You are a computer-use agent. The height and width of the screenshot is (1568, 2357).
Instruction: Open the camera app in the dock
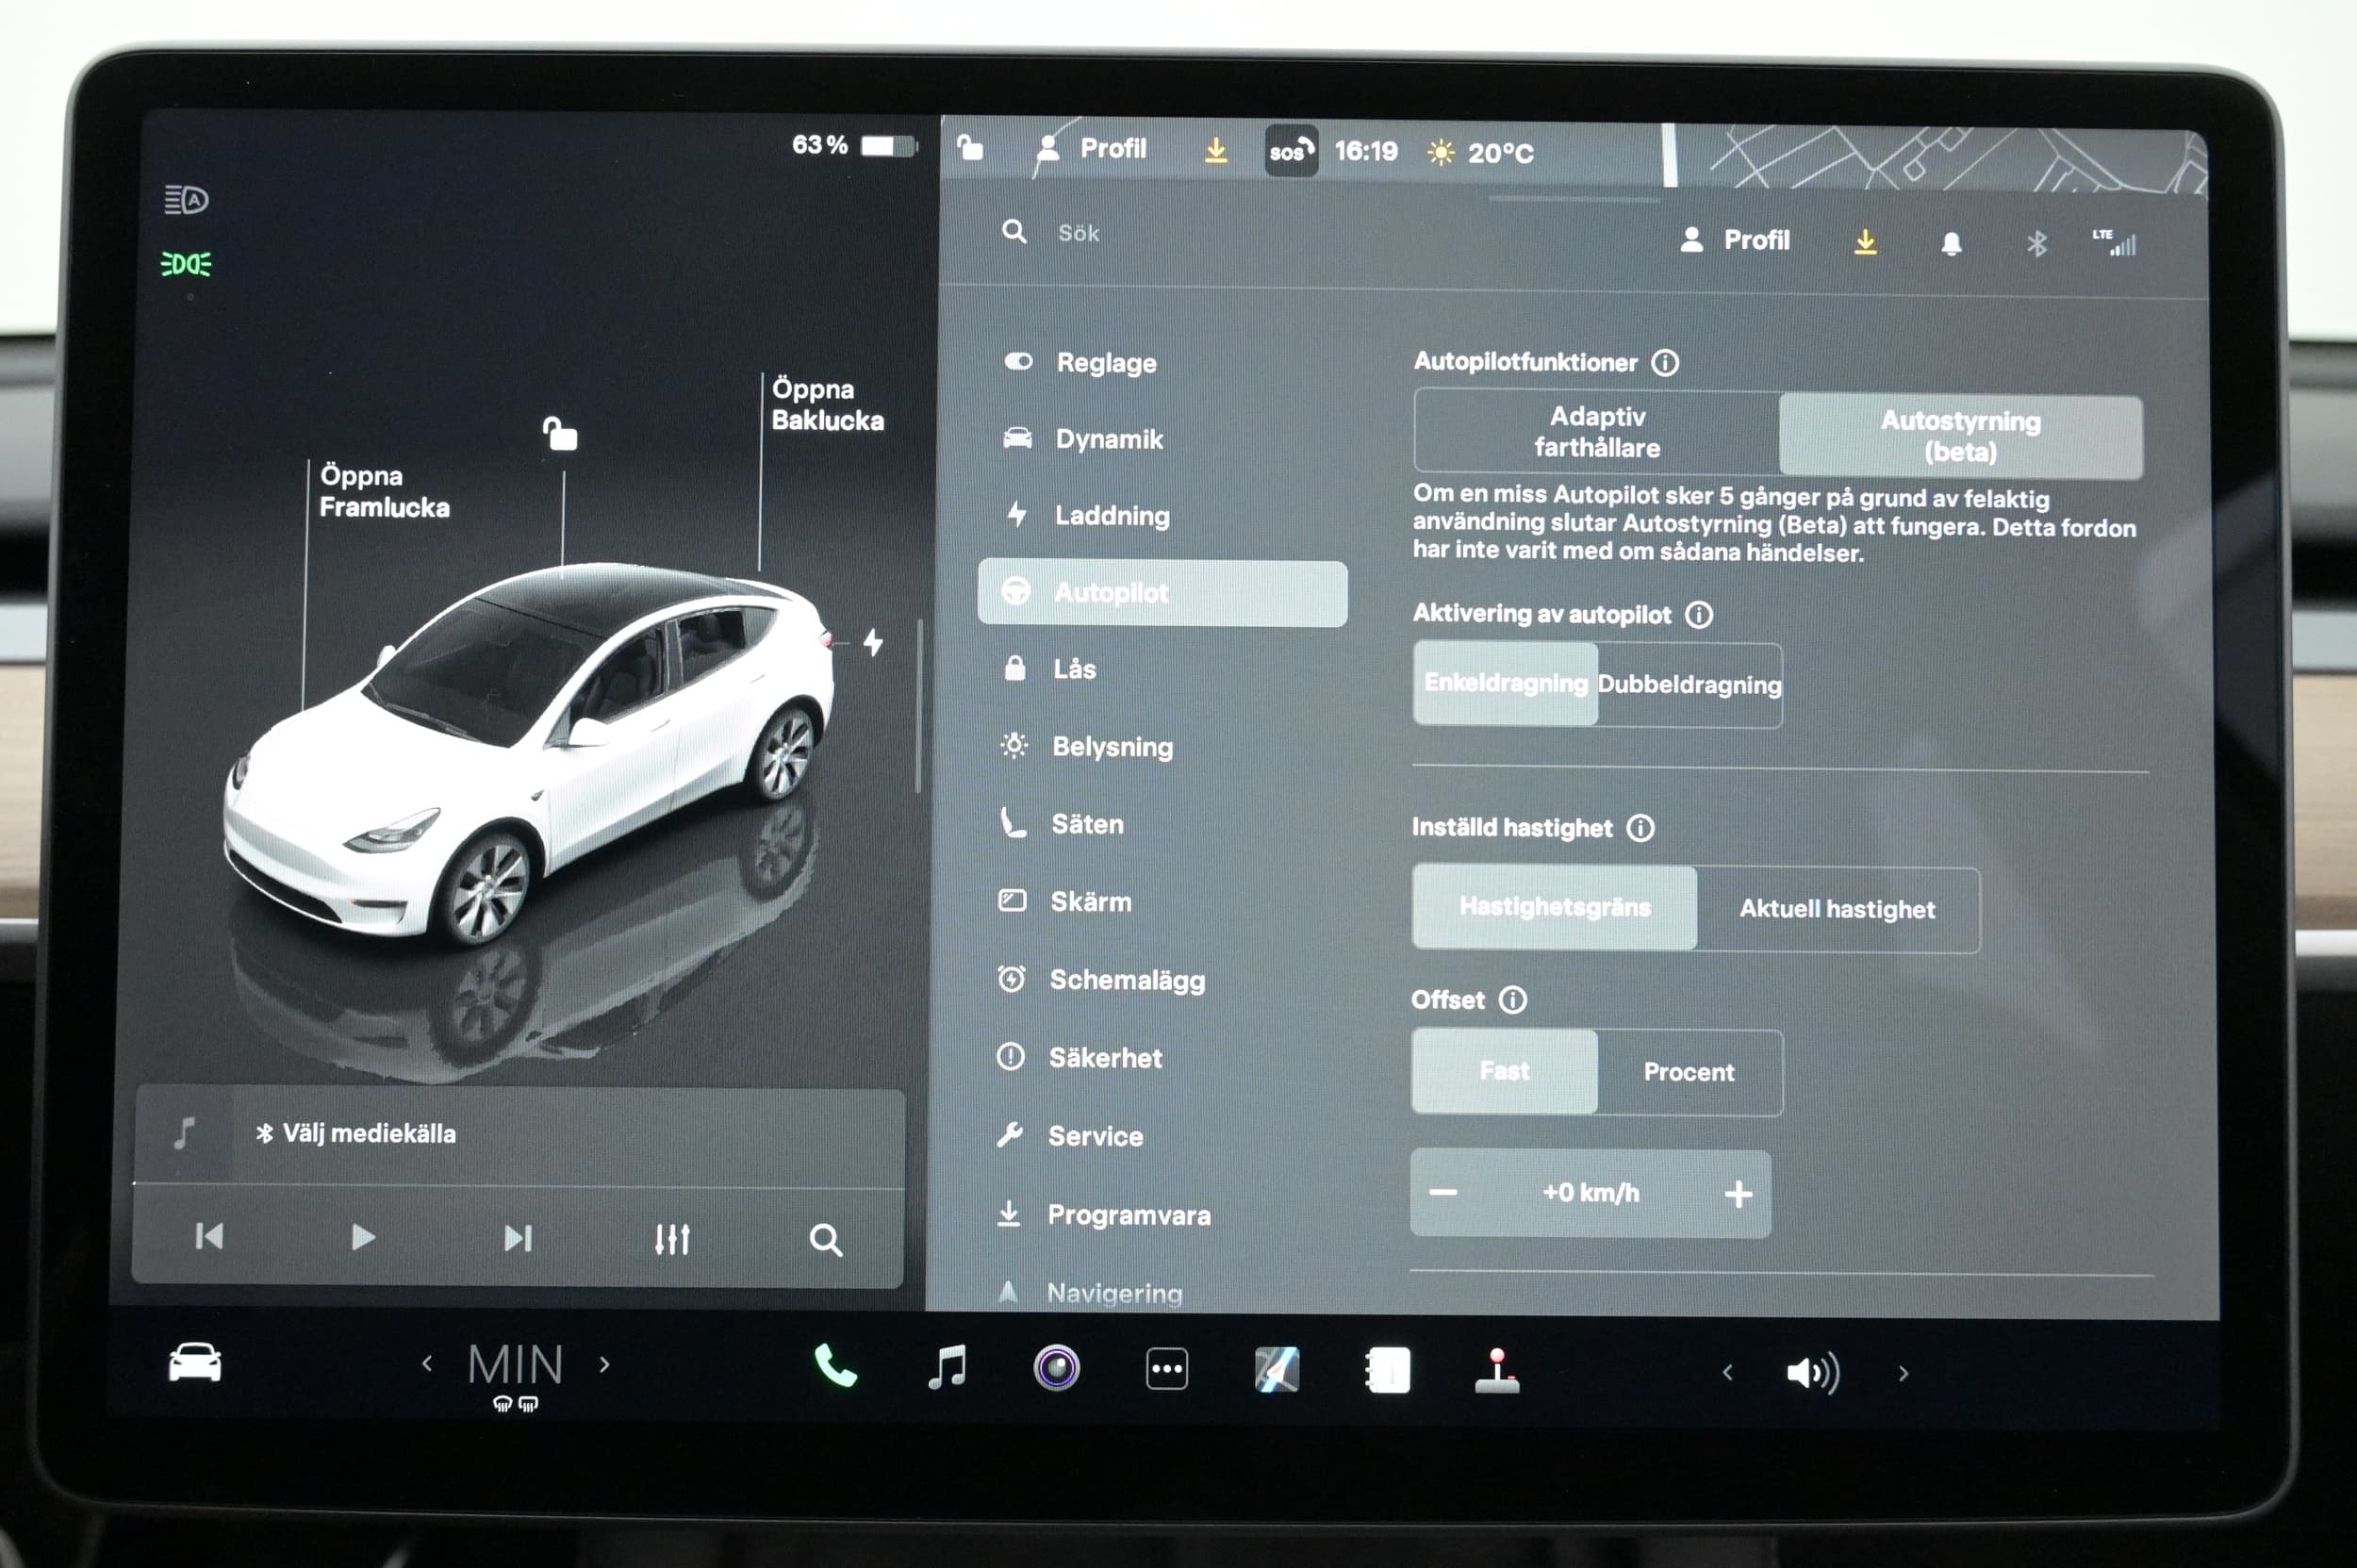coord(1056,1368)
